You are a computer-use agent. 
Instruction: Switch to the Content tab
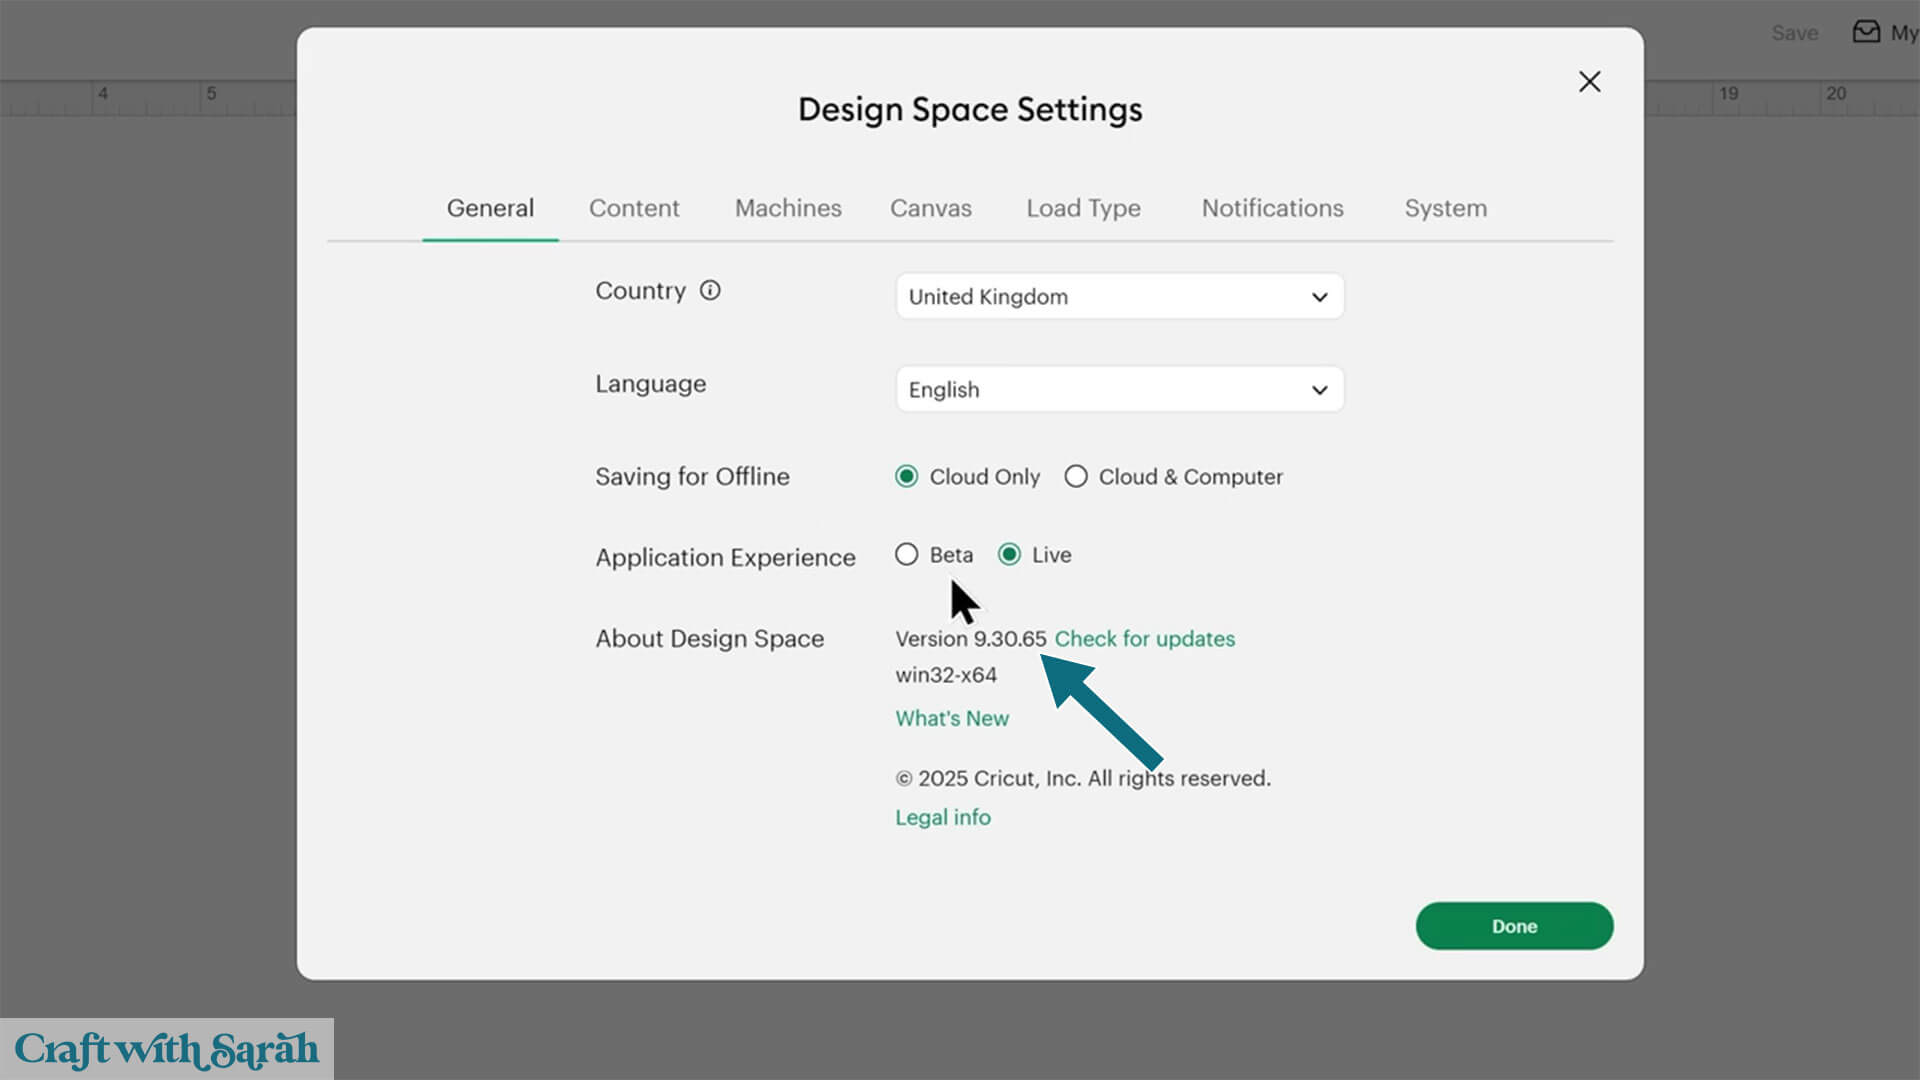634,208
